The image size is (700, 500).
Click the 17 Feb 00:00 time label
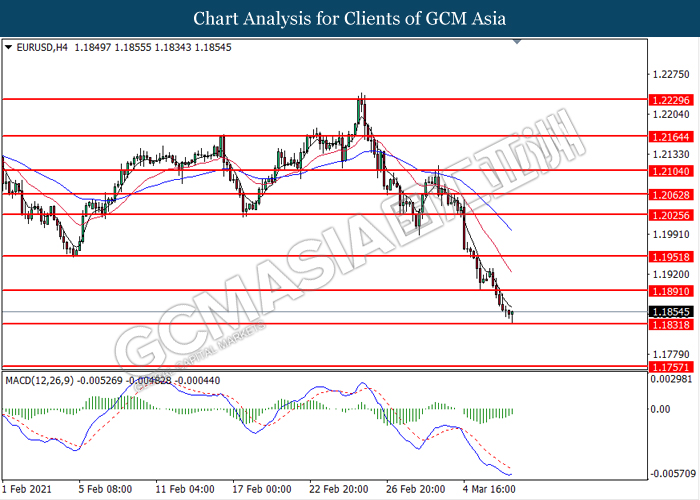262,489
